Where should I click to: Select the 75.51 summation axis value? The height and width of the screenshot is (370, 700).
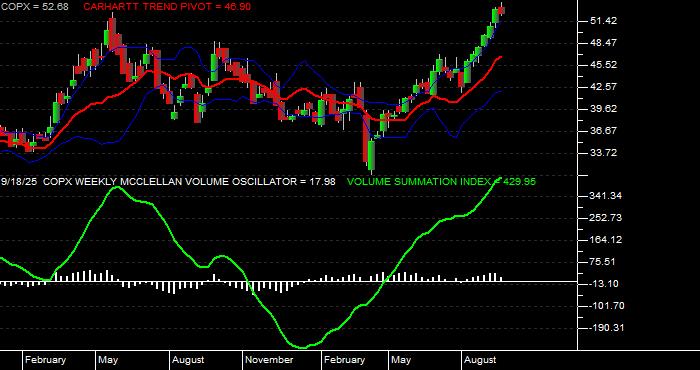603,262
